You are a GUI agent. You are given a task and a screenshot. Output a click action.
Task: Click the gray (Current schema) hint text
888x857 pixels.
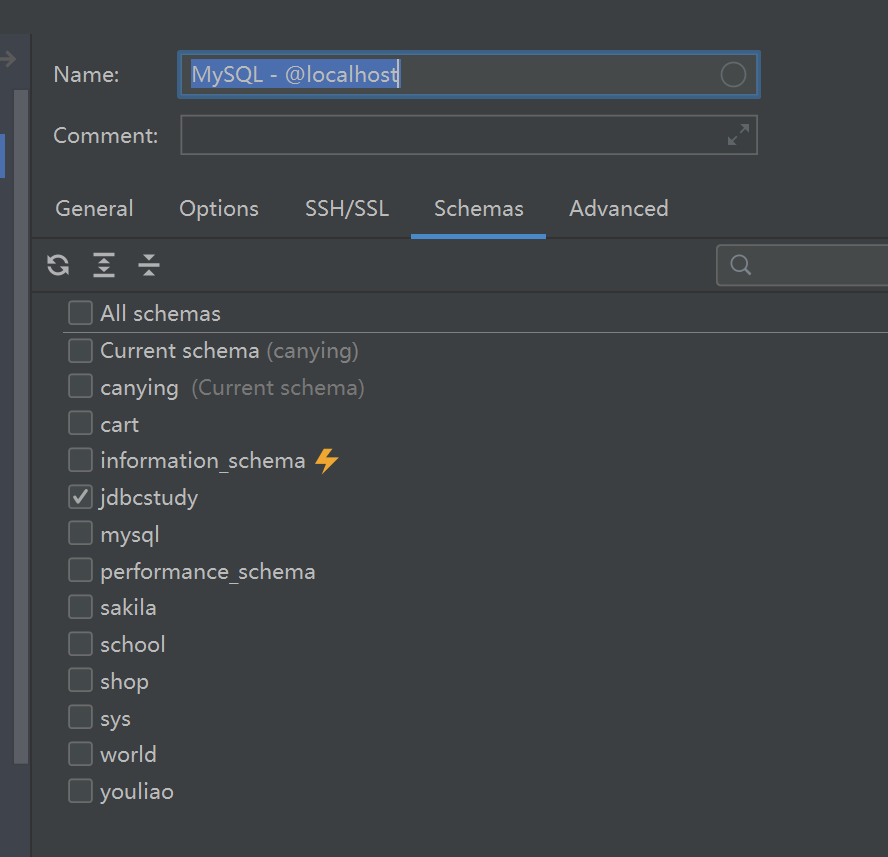click(x=278, y=388)
